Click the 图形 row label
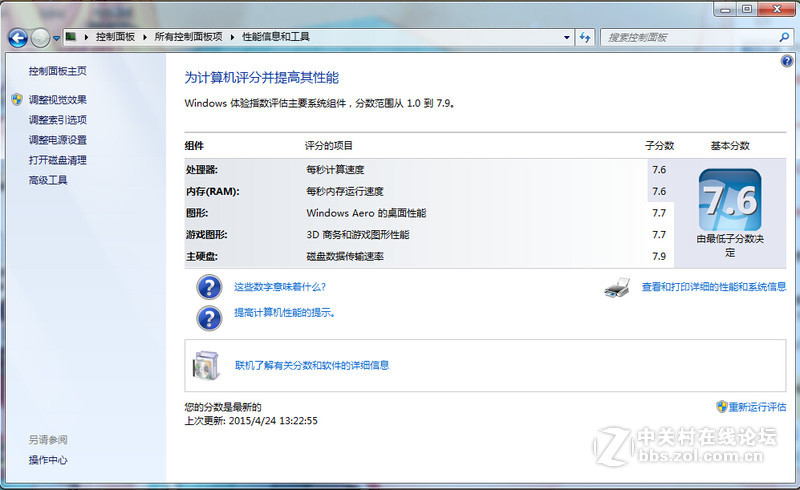 (197, 213)
